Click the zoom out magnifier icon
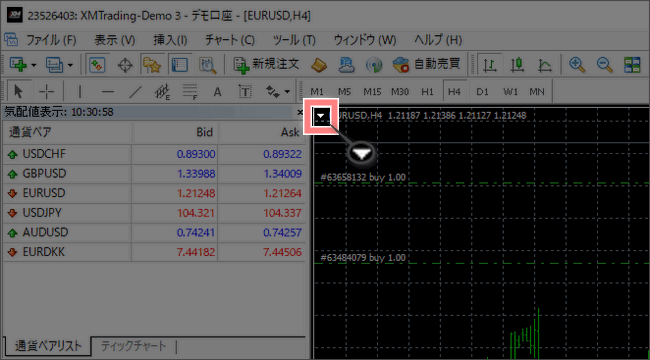Screen dimensions: 650x360 604,64
